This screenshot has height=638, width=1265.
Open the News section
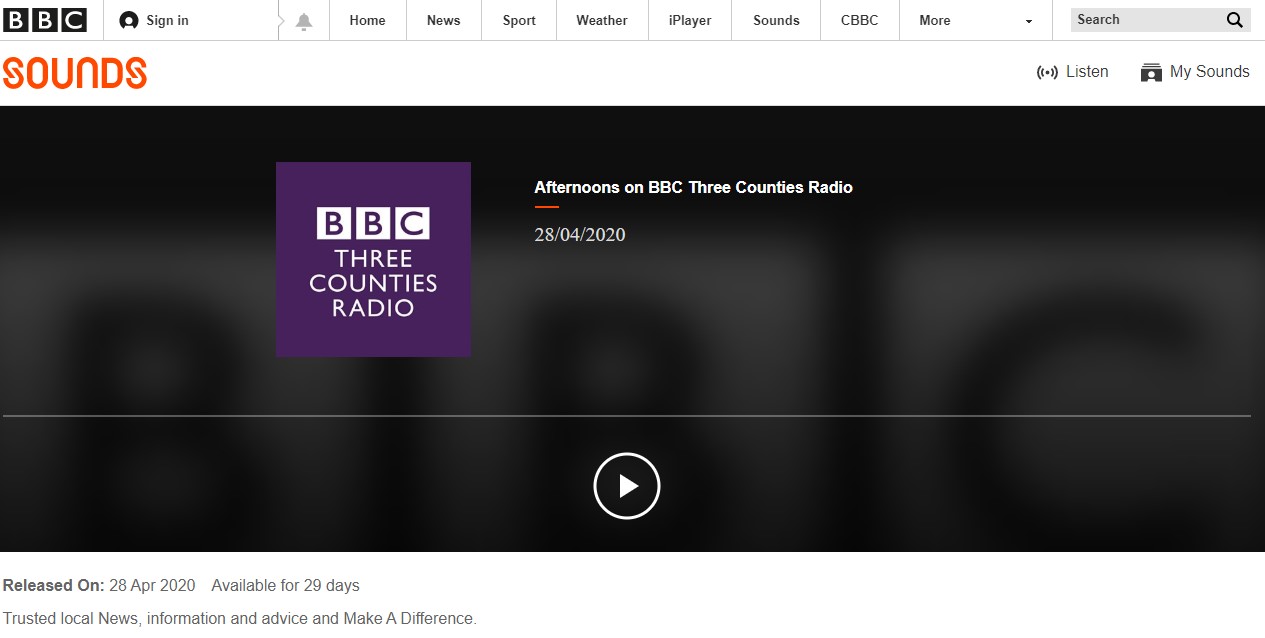pyautogui.click(x=443, y=21)
